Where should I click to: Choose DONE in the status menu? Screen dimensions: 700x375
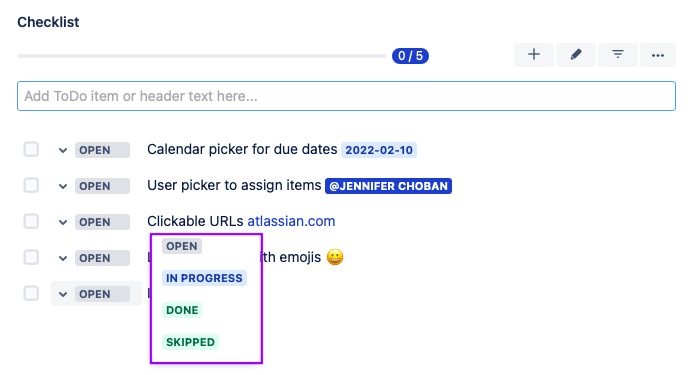(182, 310)
